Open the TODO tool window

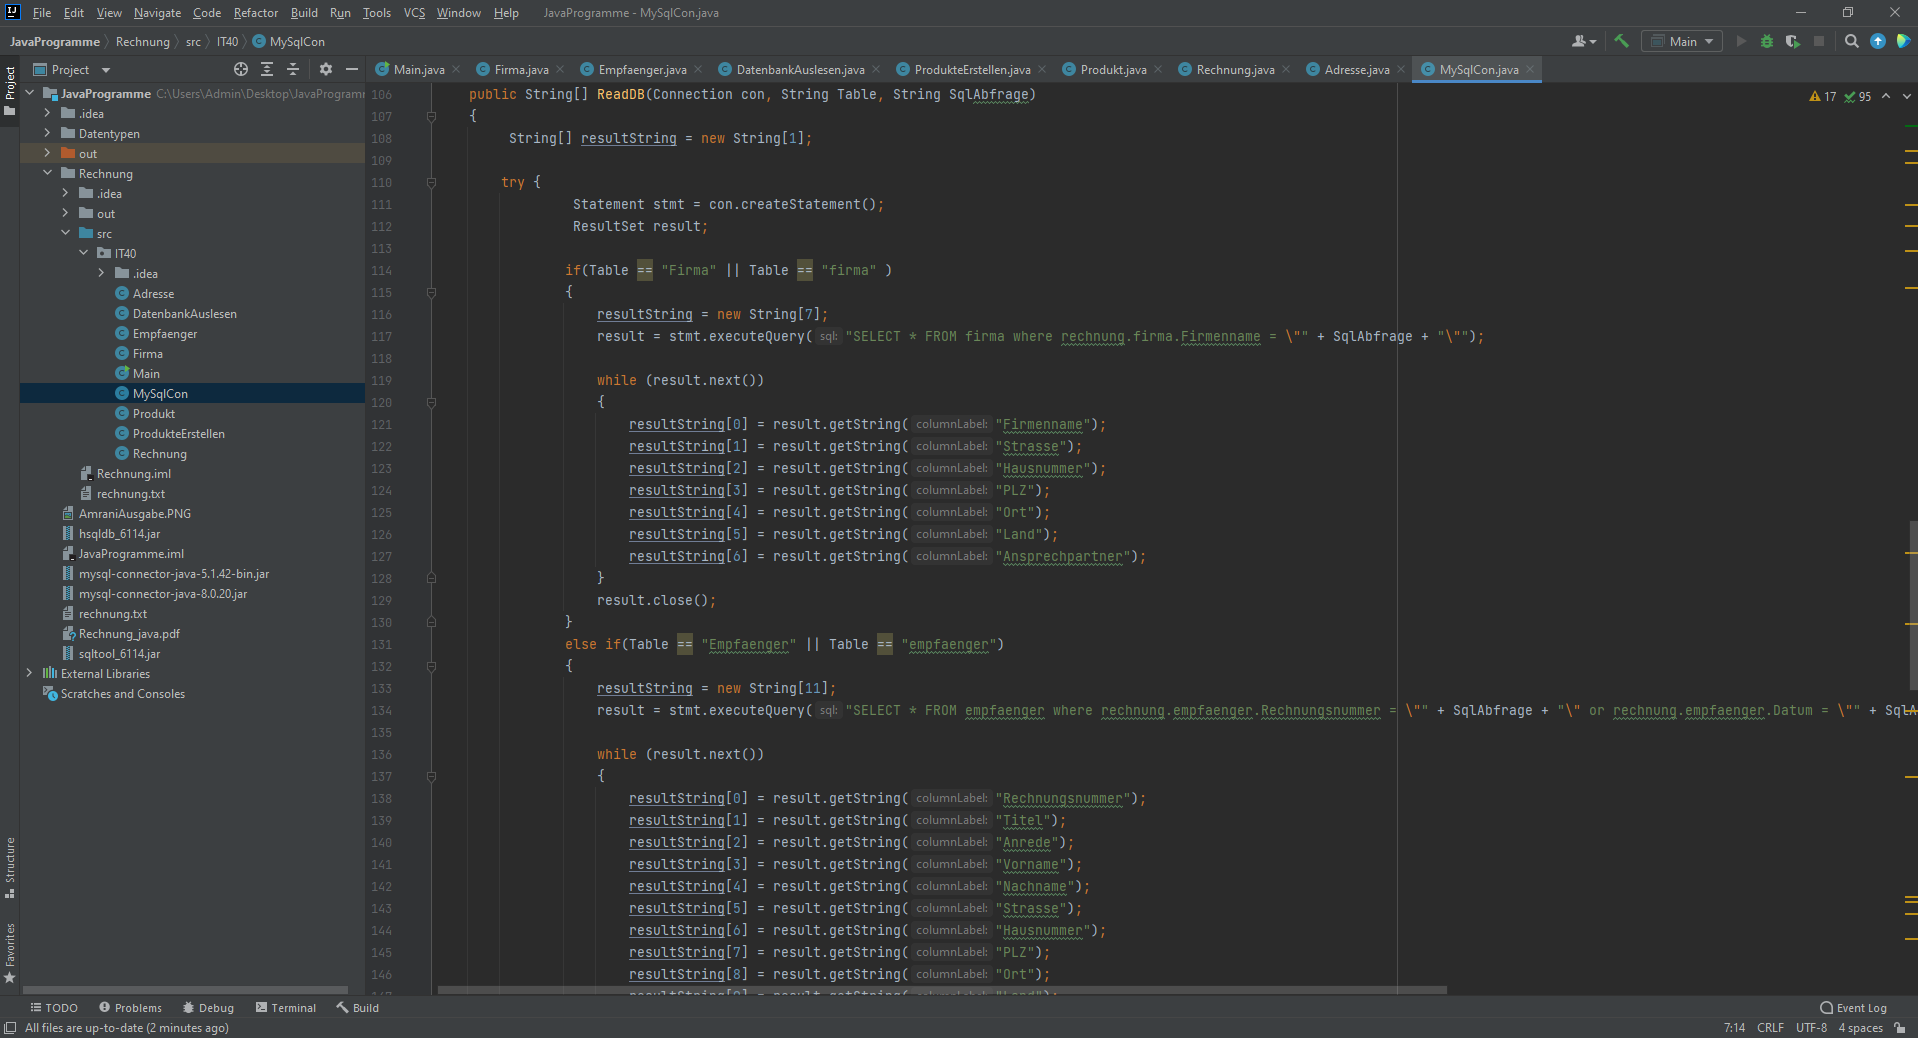(54, 1008)
